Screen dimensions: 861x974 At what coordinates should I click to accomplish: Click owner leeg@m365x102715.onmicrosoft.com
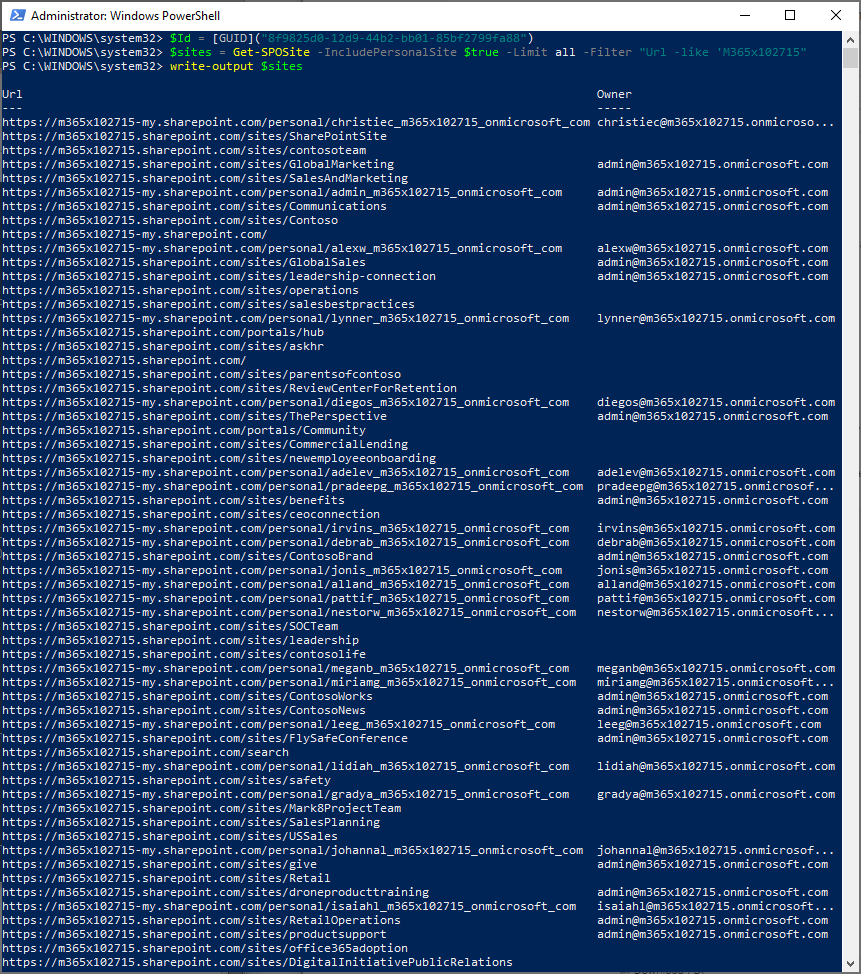(x=709, y=724)
